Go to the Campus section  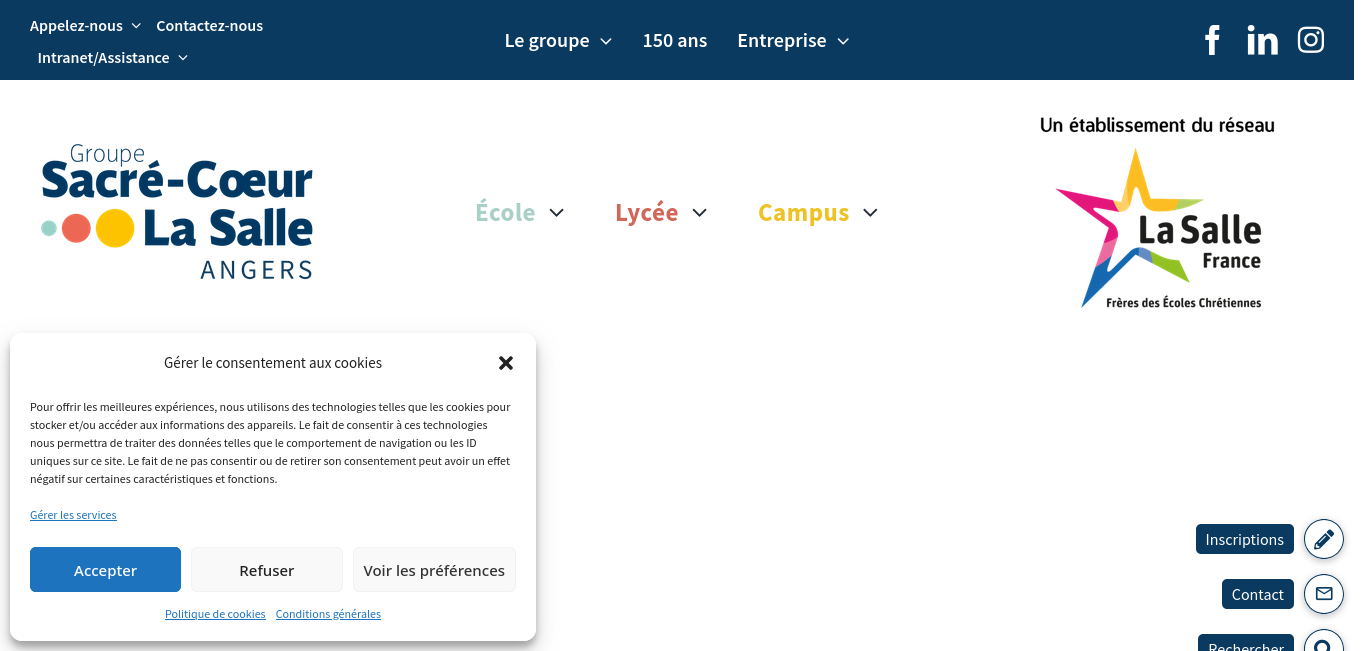[x=804, y=213]
